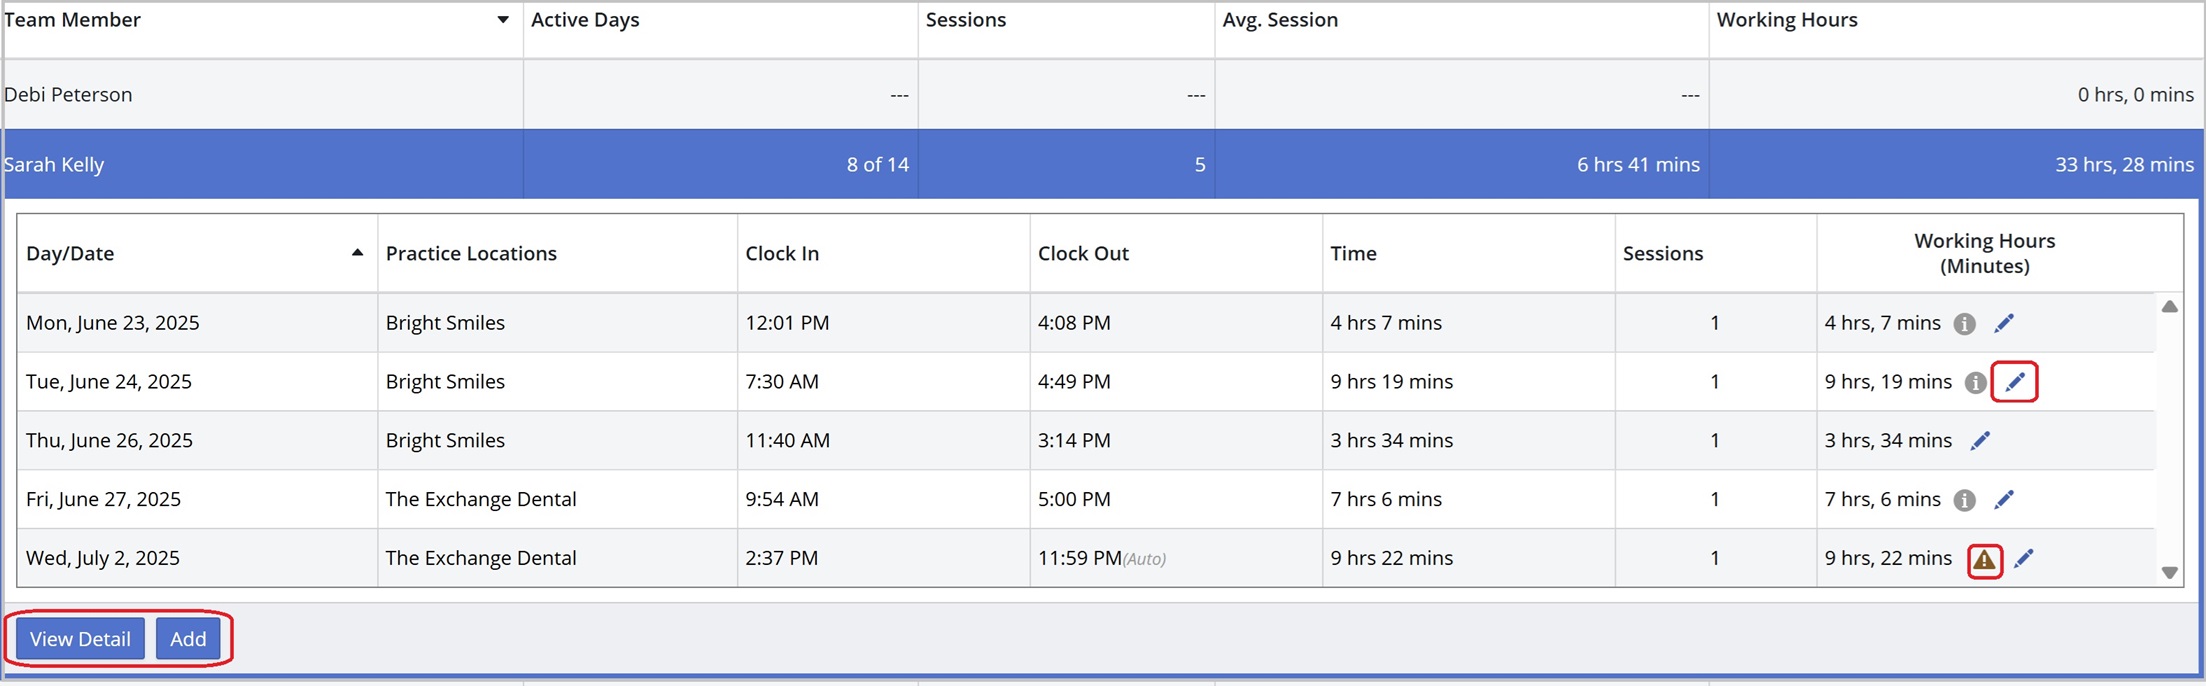This screenshot has width=2206, height=686.
Task: Click the info icon for June 24 row
Action: pos(1975,382)
